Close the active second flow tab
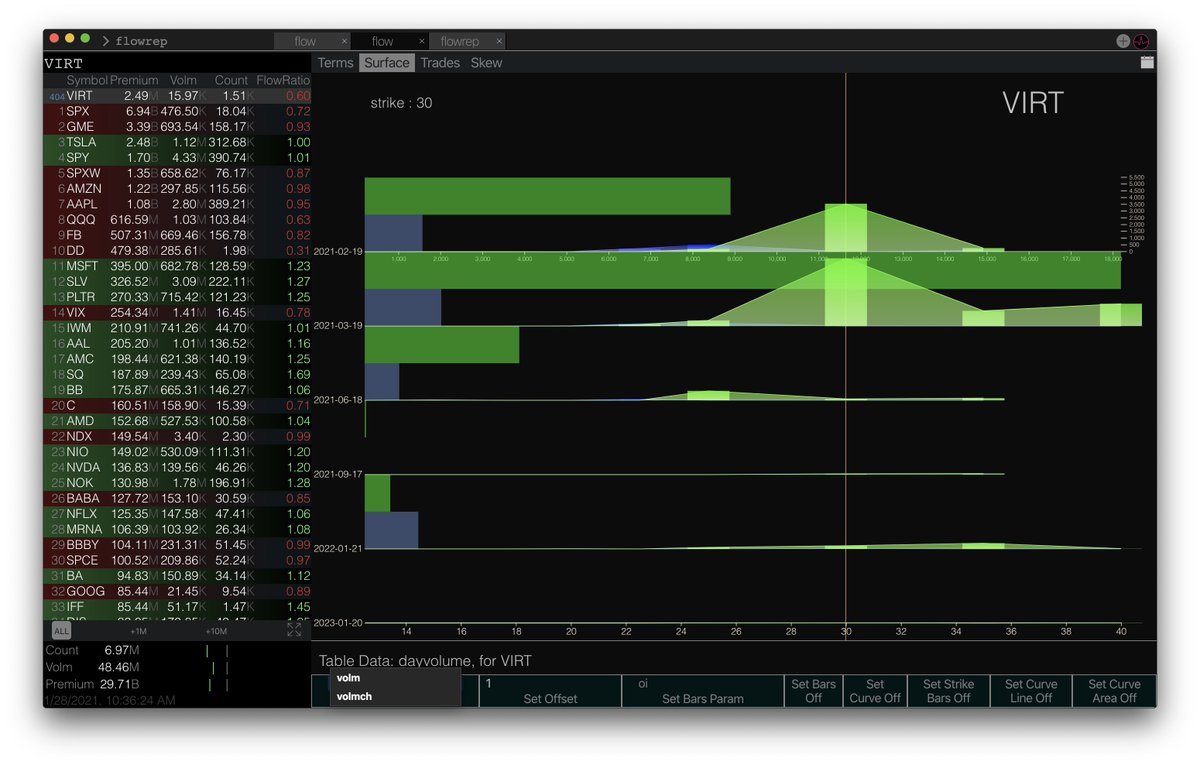The width and height of the screenshot is (1200, 765). pos(422,41)
